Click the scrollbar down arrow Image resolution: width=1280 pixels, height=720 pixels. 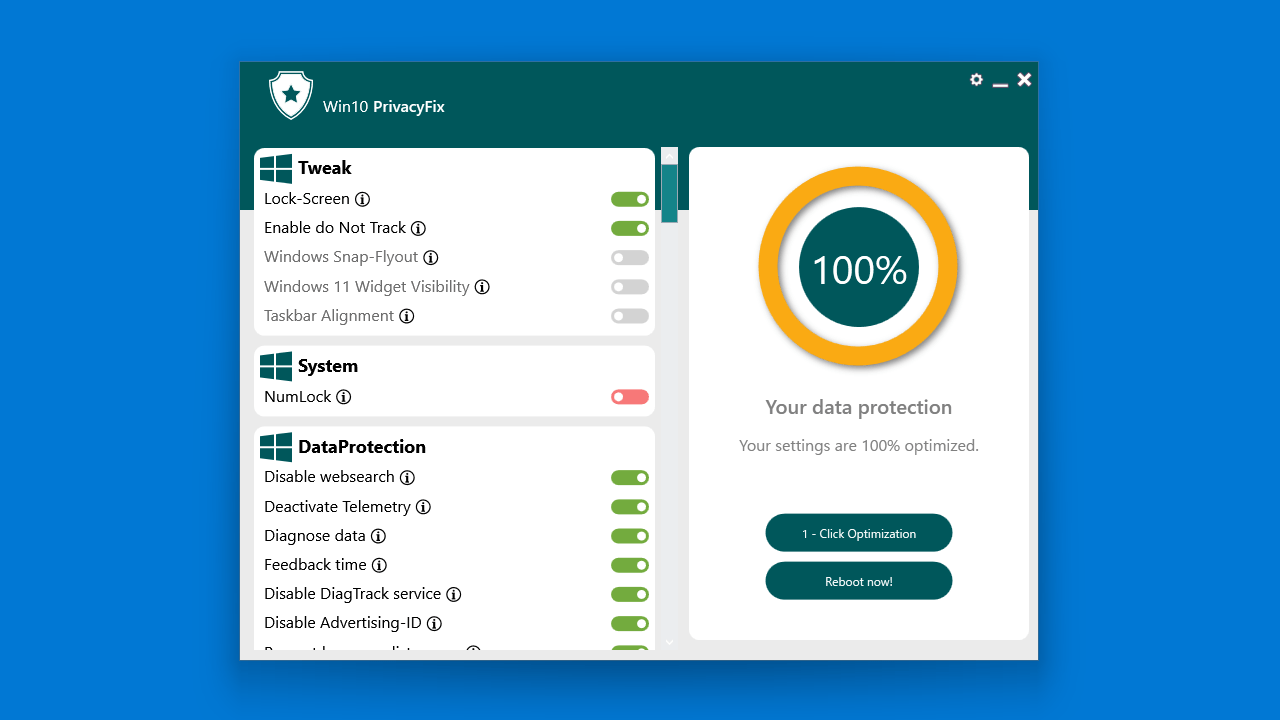pyautogui.click(x=670, y=642)
